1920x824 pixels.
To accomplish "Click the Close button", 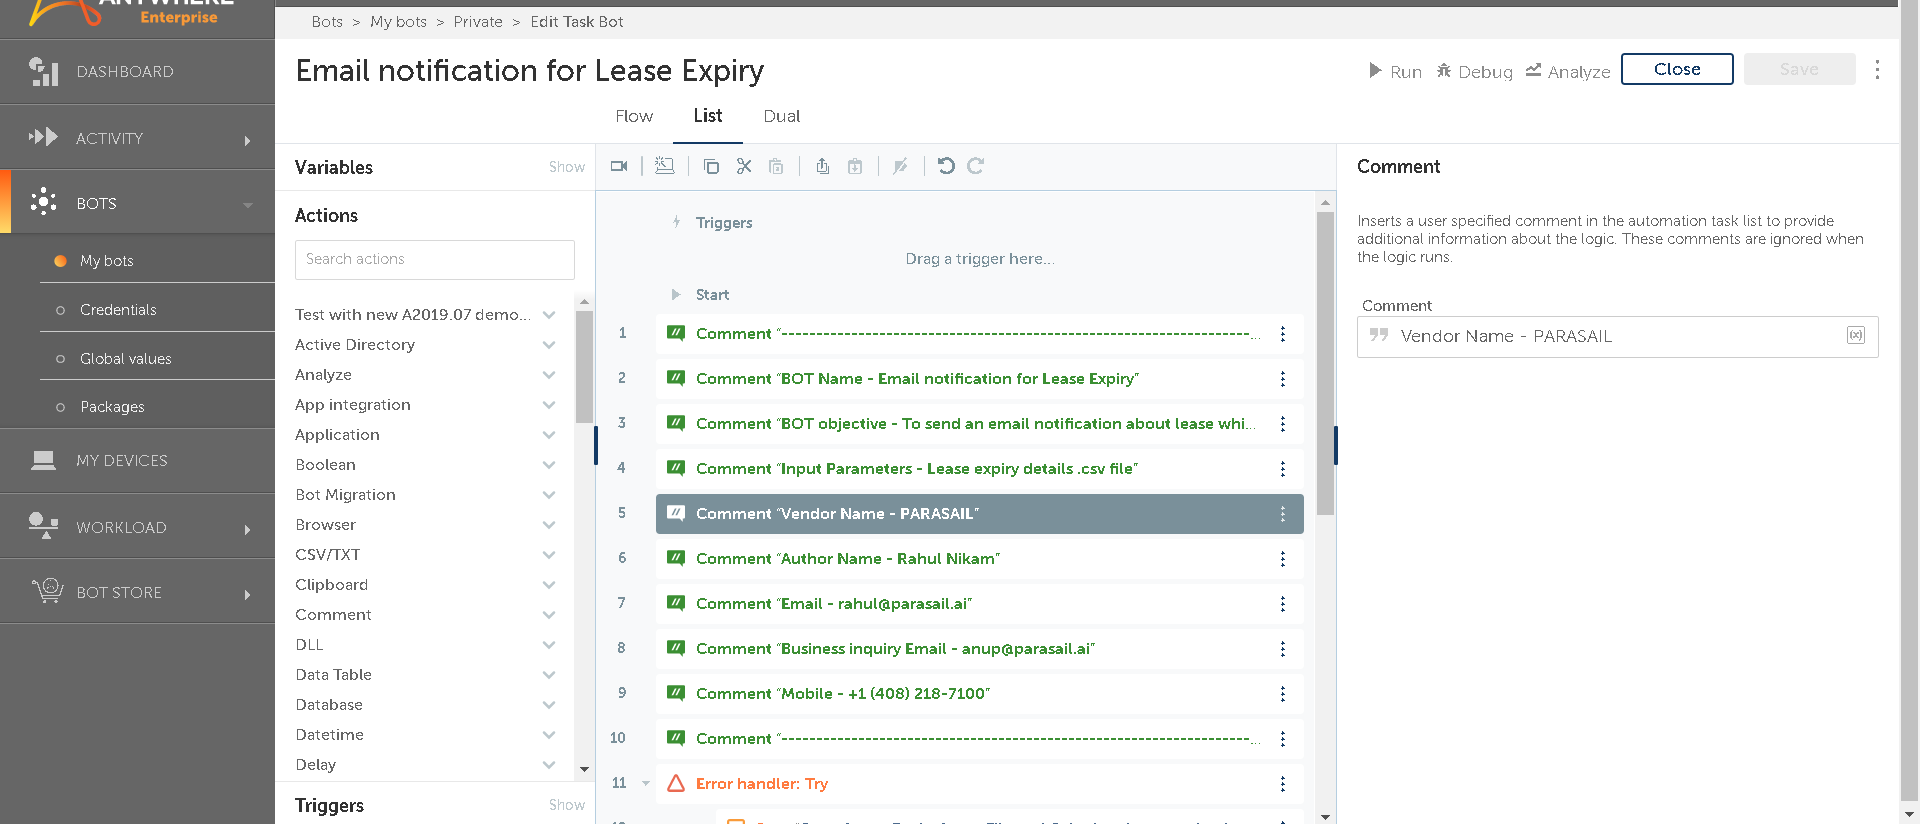I will [x=1676, y=69].
